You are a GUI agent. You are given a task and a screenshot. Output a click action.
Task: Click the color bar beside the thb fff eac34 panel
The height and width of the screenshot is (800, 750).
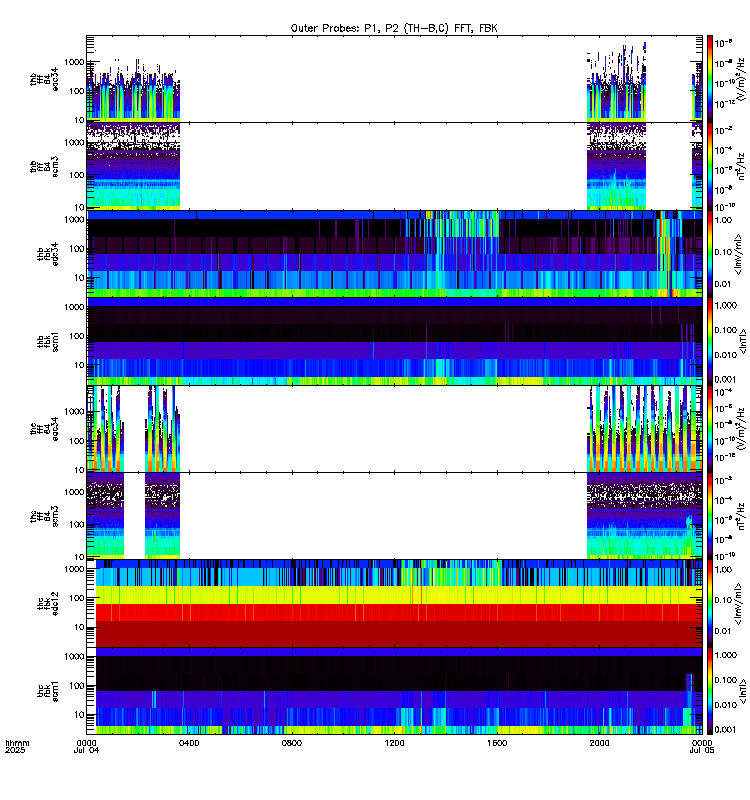pos(710,79)
